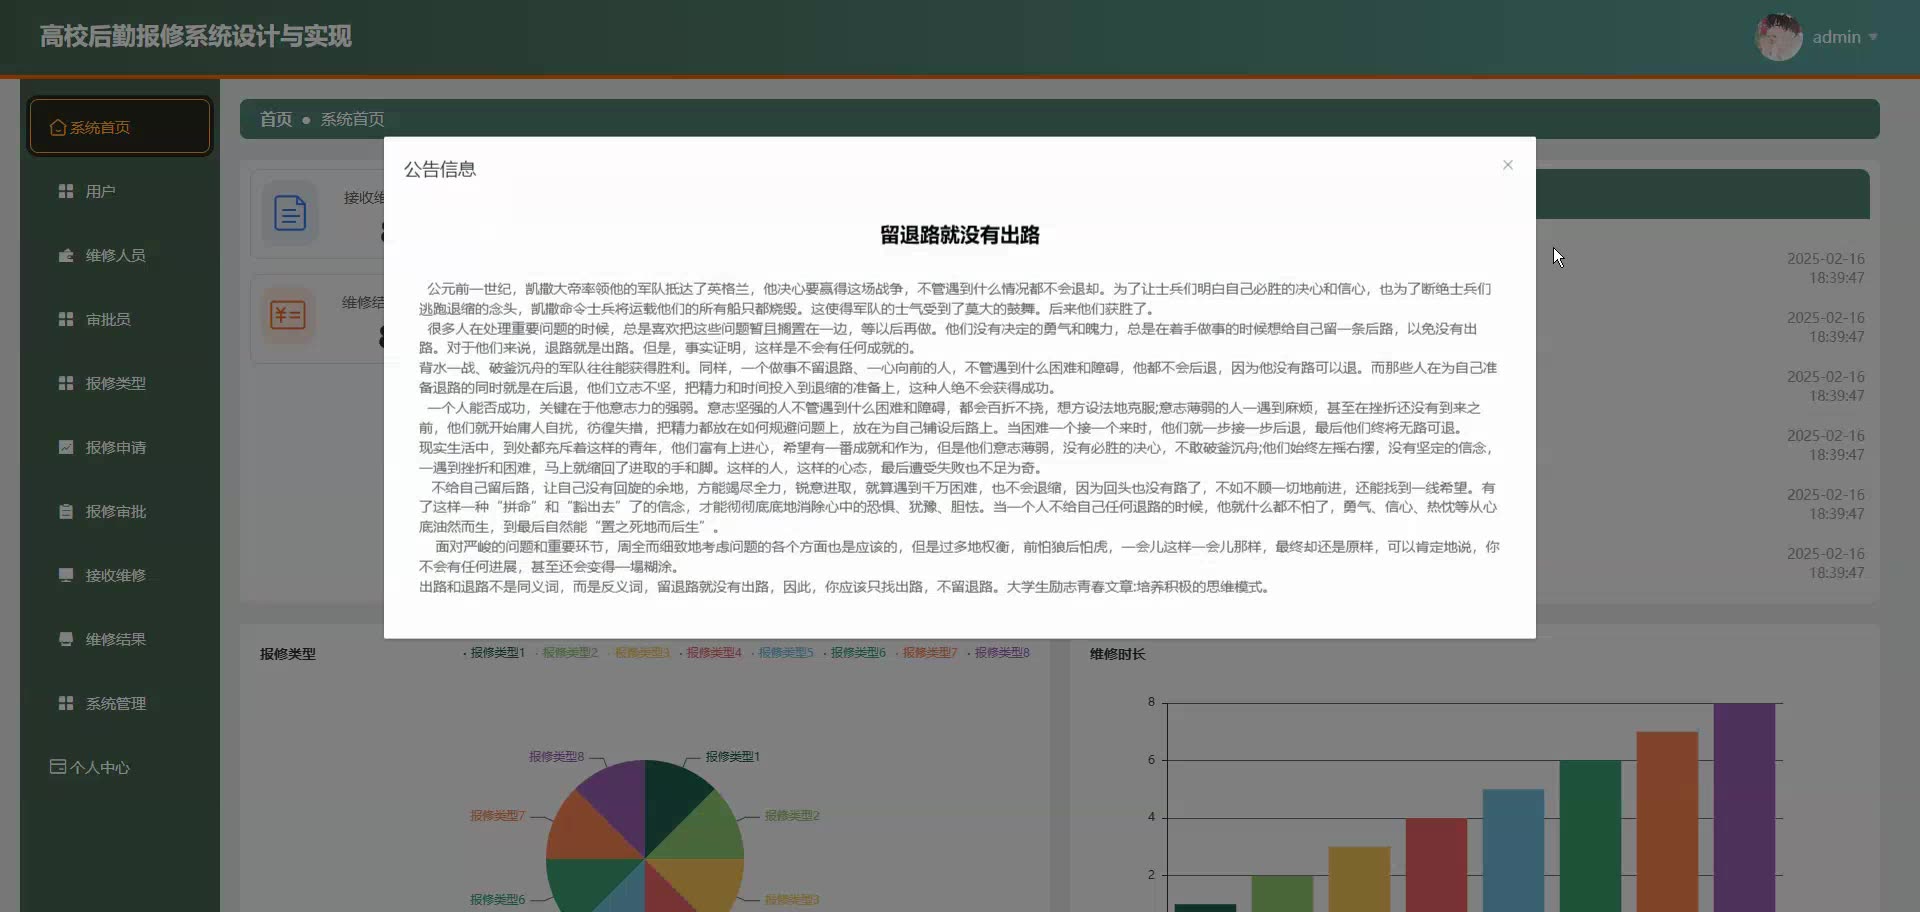Open the admin user dropdown
Viewport: 1920px width, 912px height.
point(1845,37)
